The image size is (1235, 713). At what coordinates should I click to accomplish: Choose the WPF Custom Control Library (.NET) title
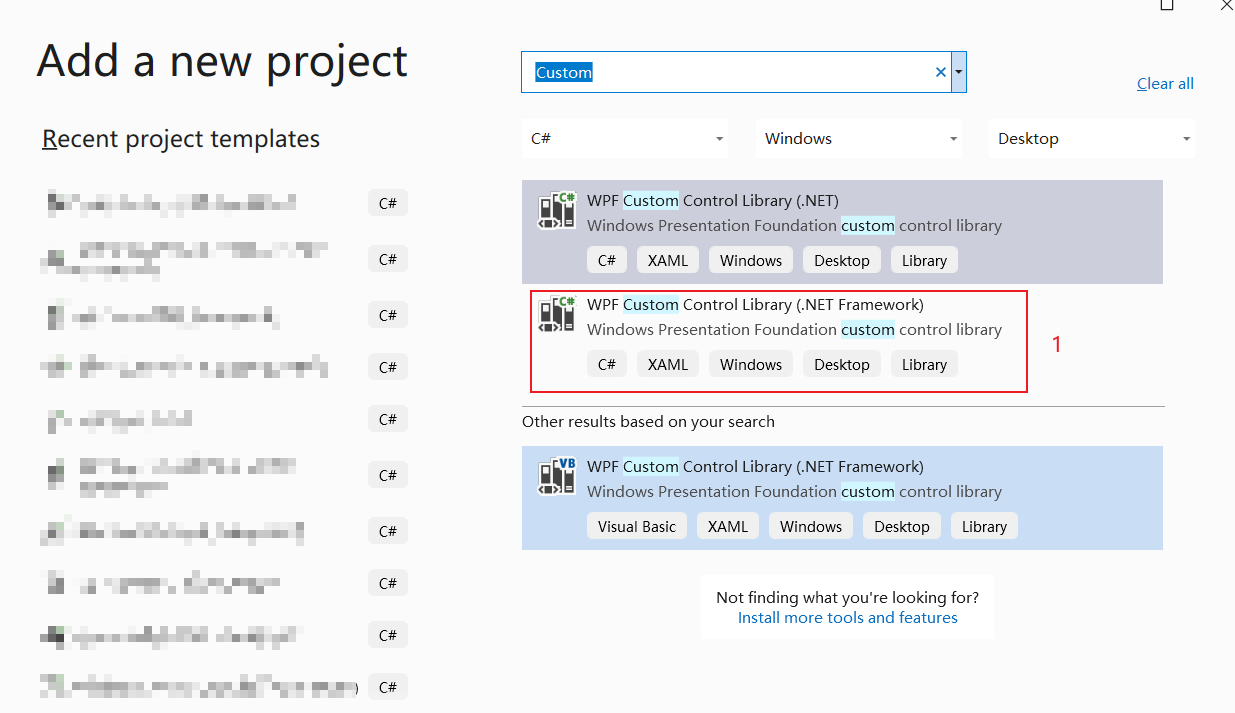(x=713, y=200)
